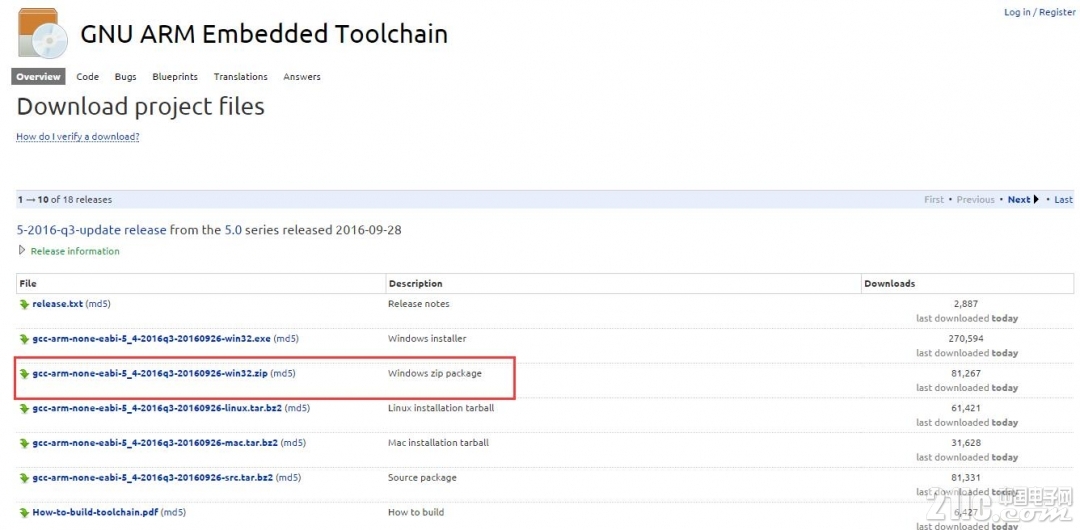Click the 31,628 download count

(x=966, y=442)
